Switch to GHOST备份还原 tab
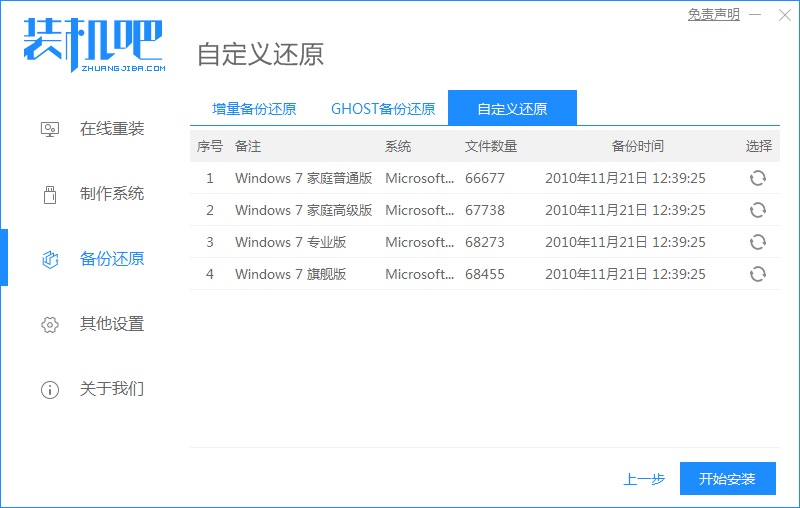Image resolution: width=800 pixels, height=508 pixels. (x=383, y=109)
